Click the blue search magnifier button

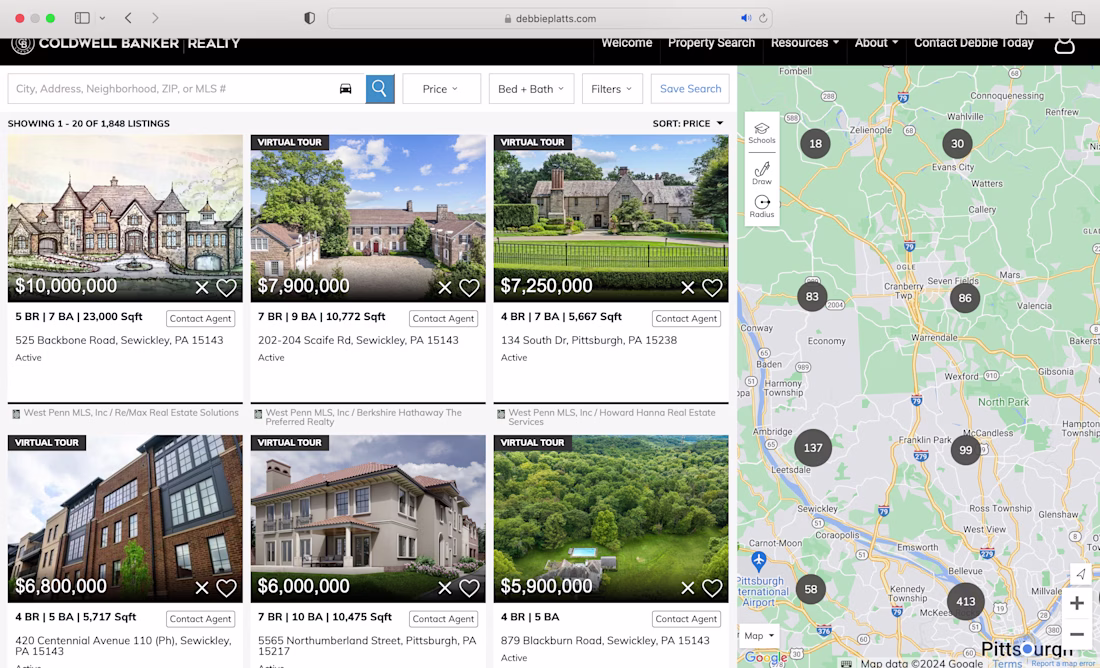[380, 88]
